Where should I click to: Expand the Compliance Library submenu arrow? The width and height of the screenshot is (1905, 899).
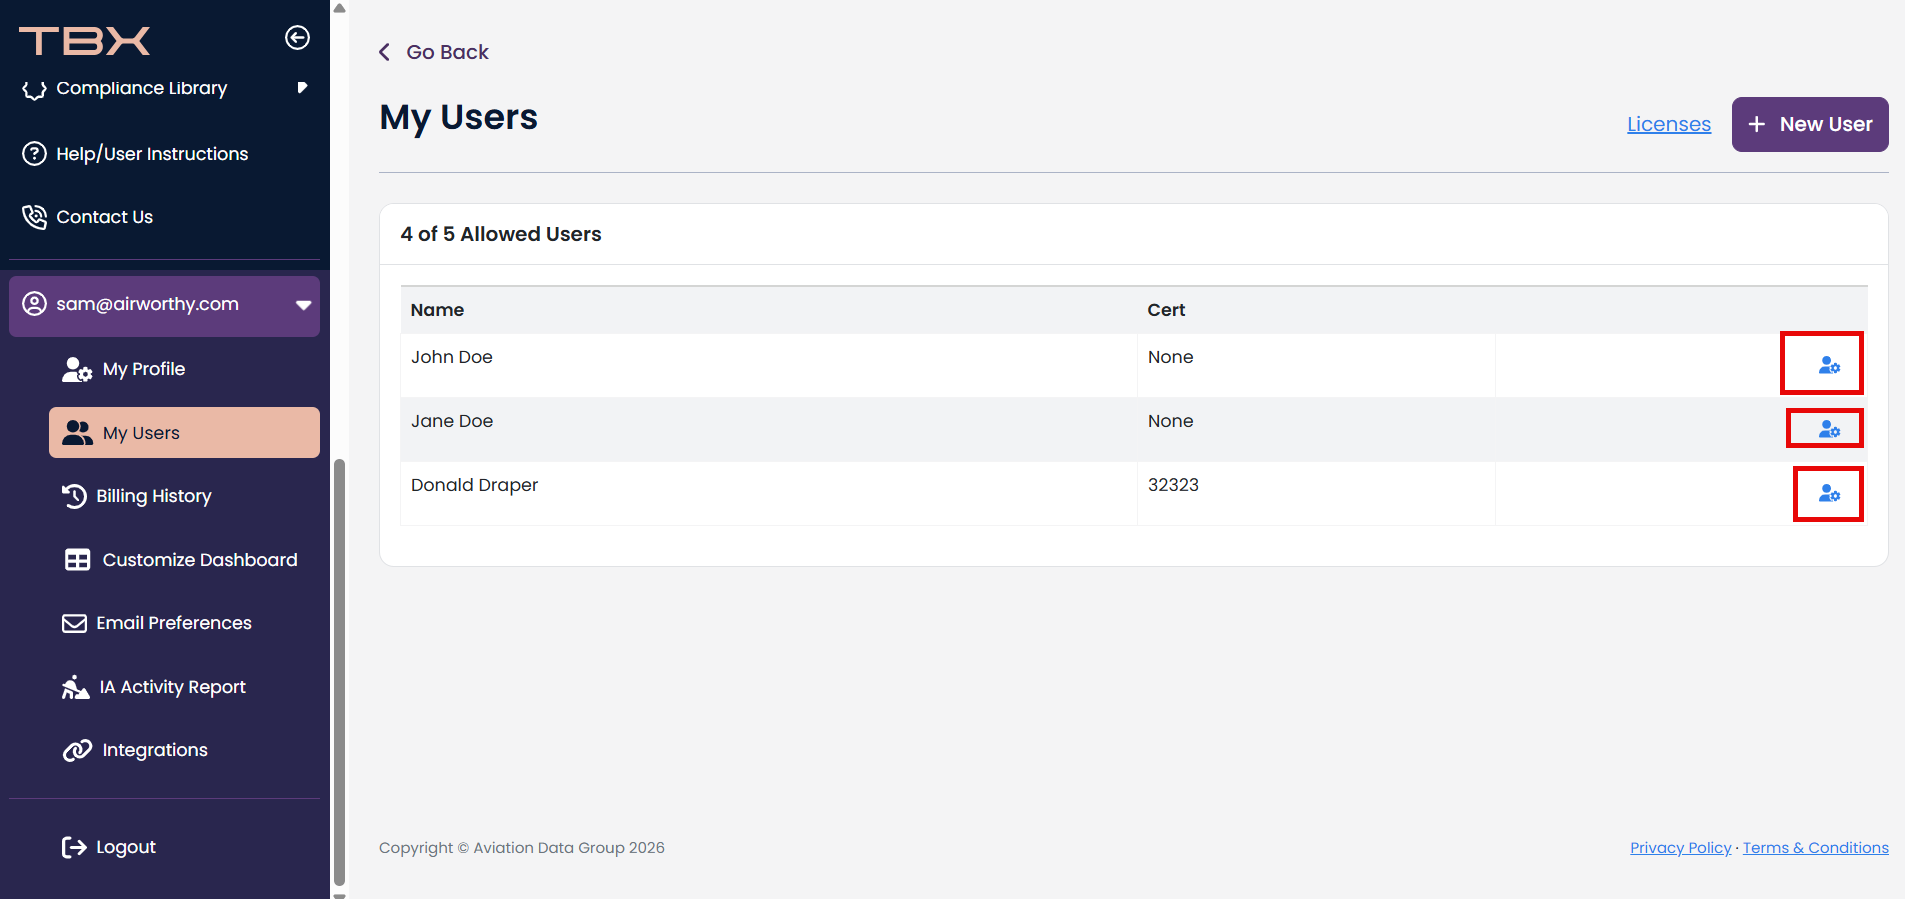(x=302, y=88)
